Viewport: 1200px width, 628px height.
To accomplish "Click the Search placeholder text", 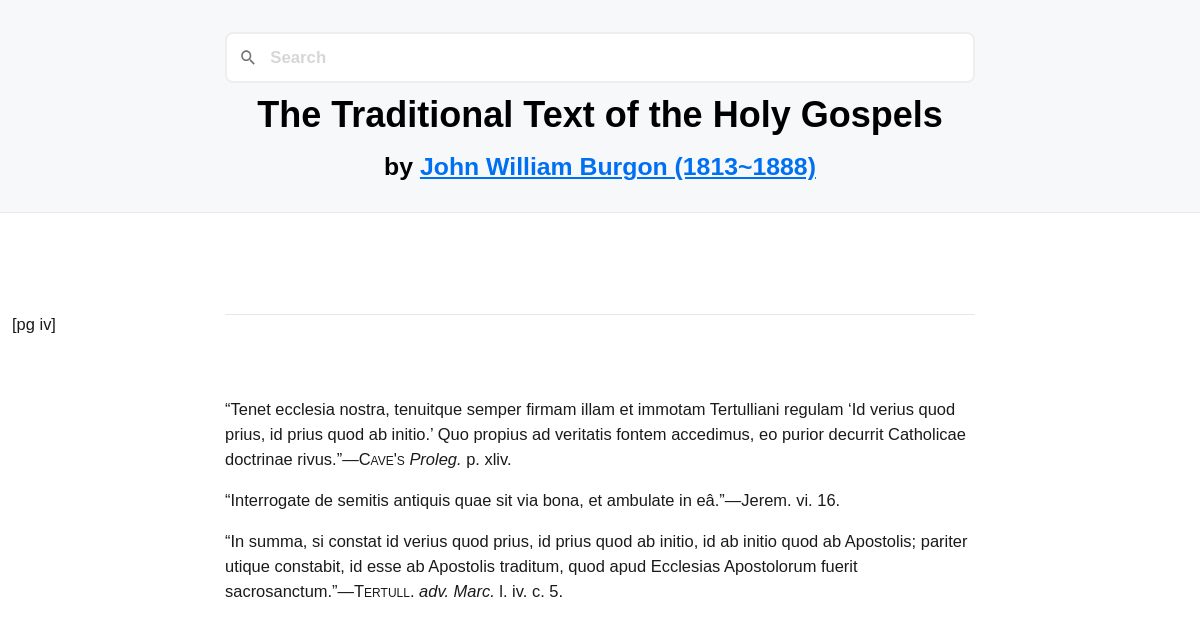I will (x=298, y=57).
